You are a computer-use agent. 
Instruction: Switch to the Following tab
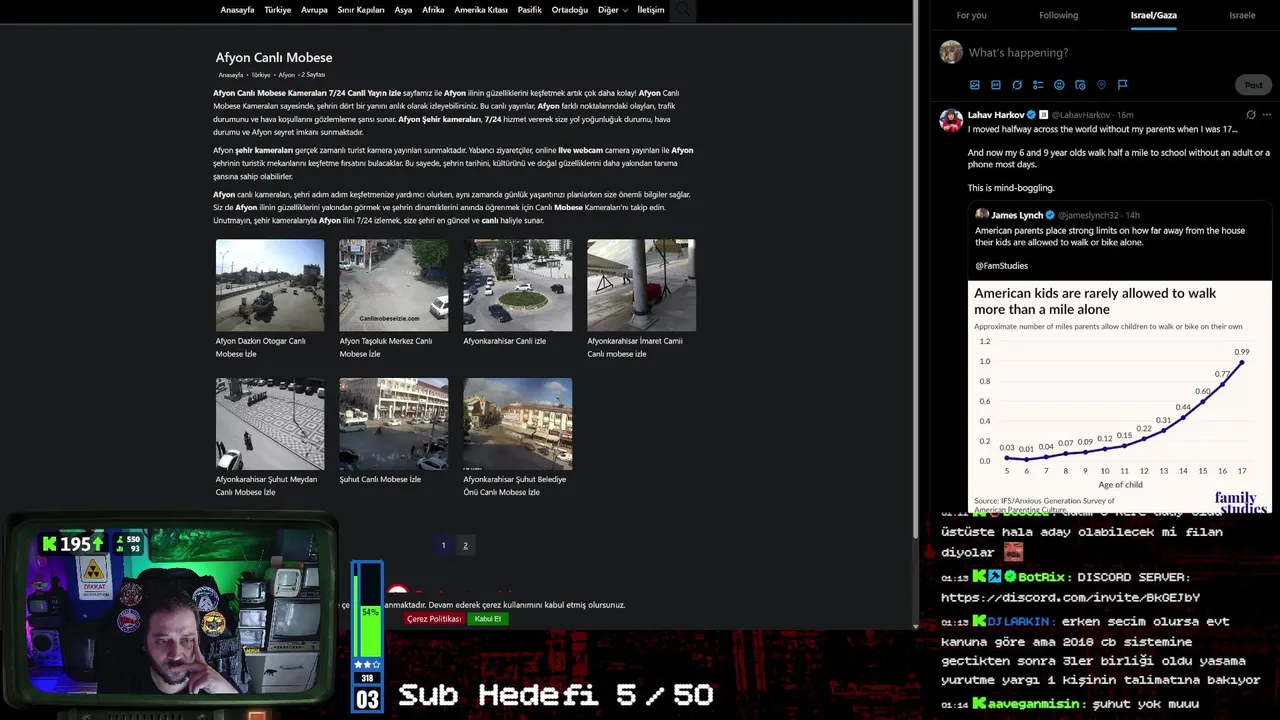(1058, 15)
